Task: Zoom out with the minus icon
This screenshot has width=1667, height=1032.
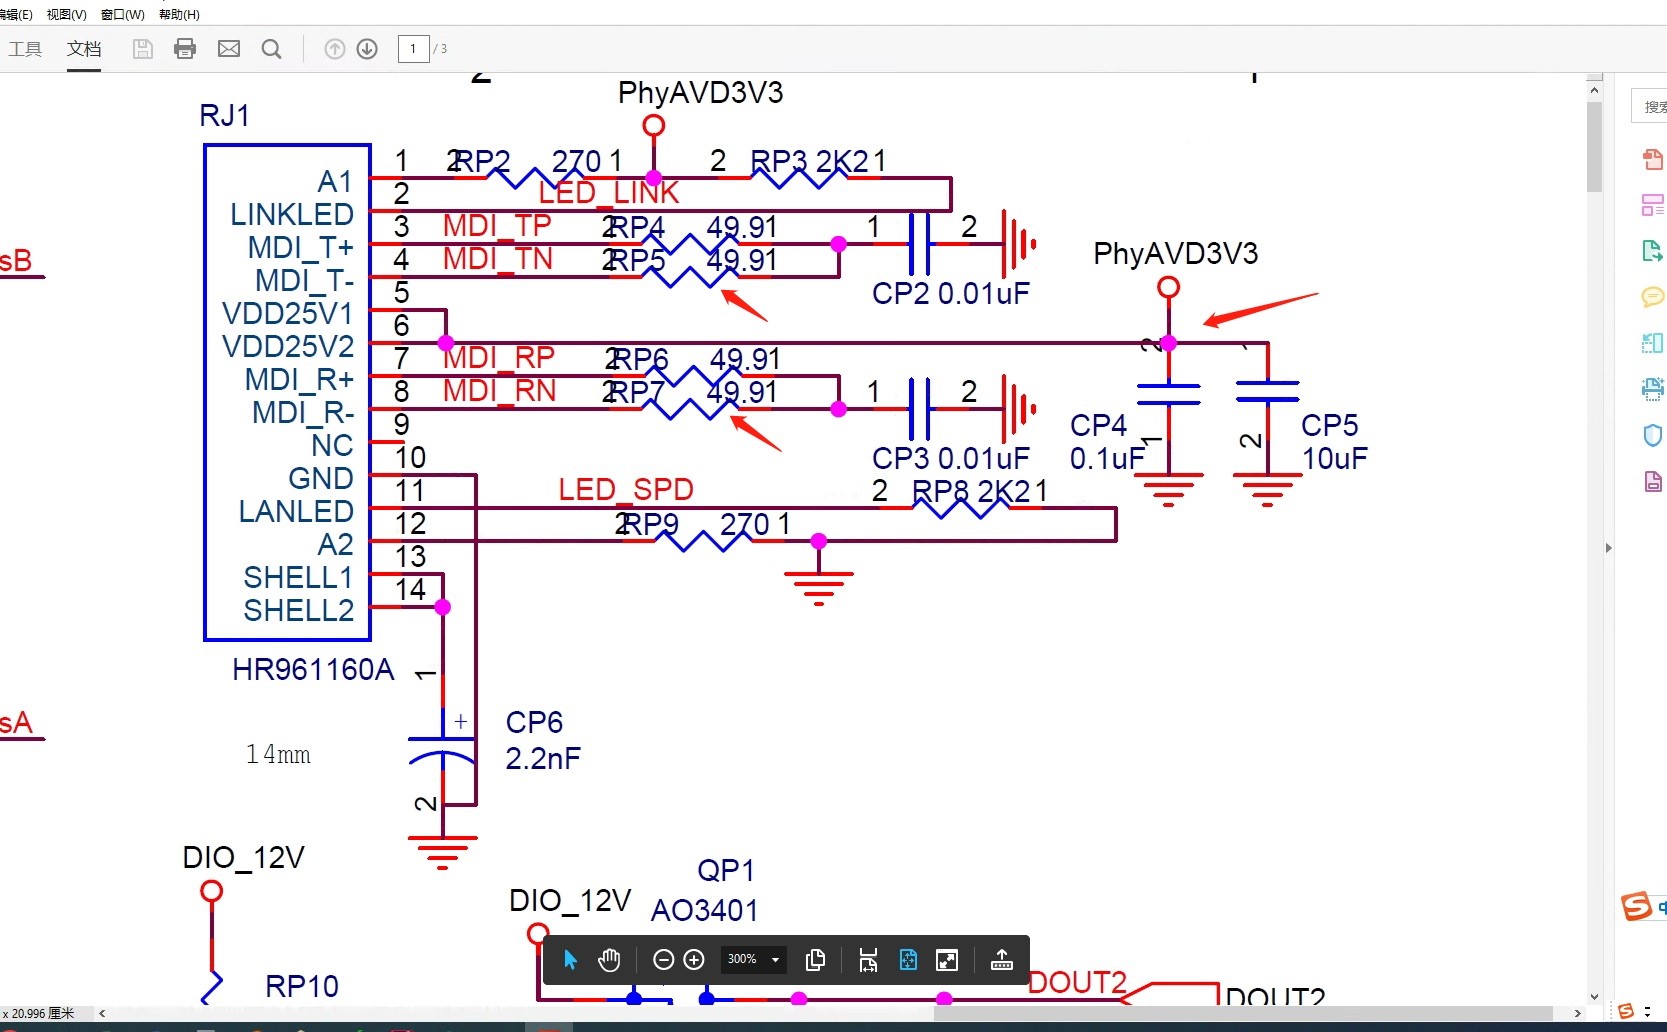Action: [x=663, y=960]
